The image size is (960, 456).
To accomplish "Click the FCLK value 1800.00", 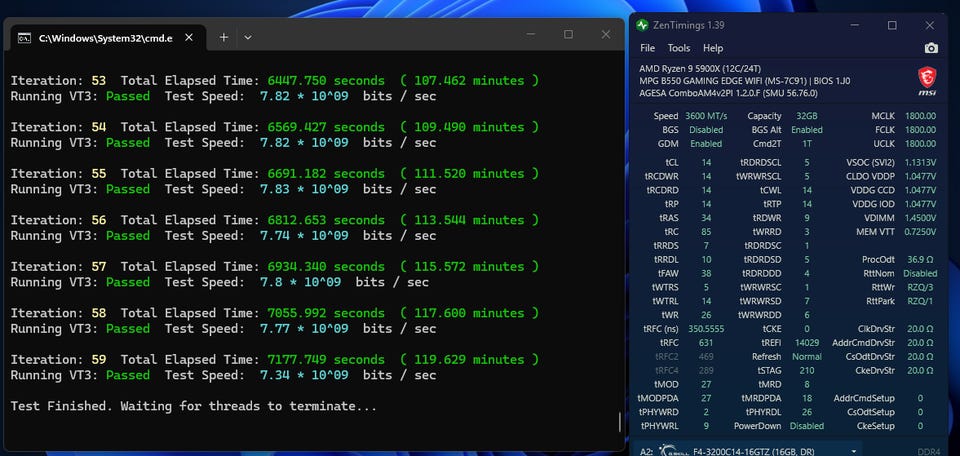I will coord(921,130).
